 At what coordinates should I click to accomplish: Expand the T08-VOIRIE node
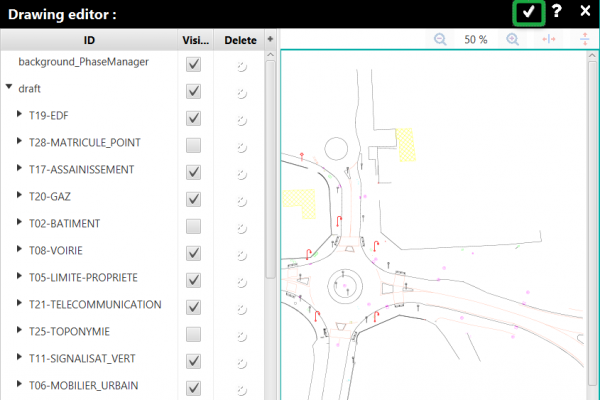[19, 249]
